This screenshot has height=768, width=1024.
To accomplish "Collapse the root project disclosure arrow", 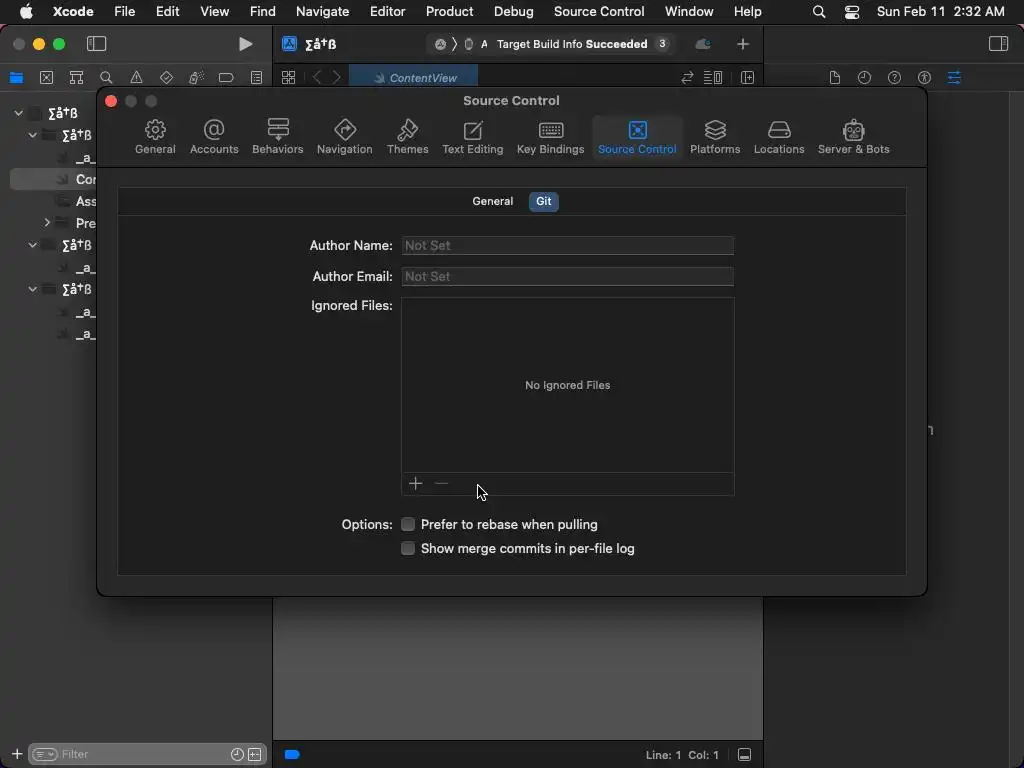I will tap(18, 113).
